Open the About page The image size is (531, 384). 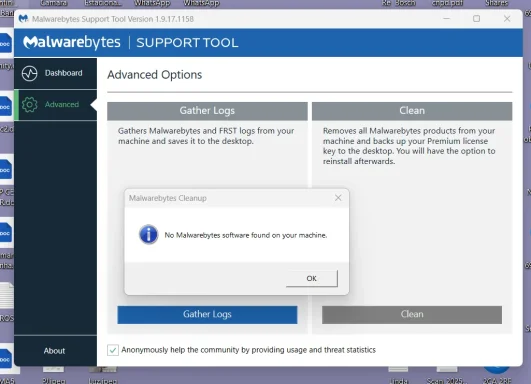[x=54, y=351]
